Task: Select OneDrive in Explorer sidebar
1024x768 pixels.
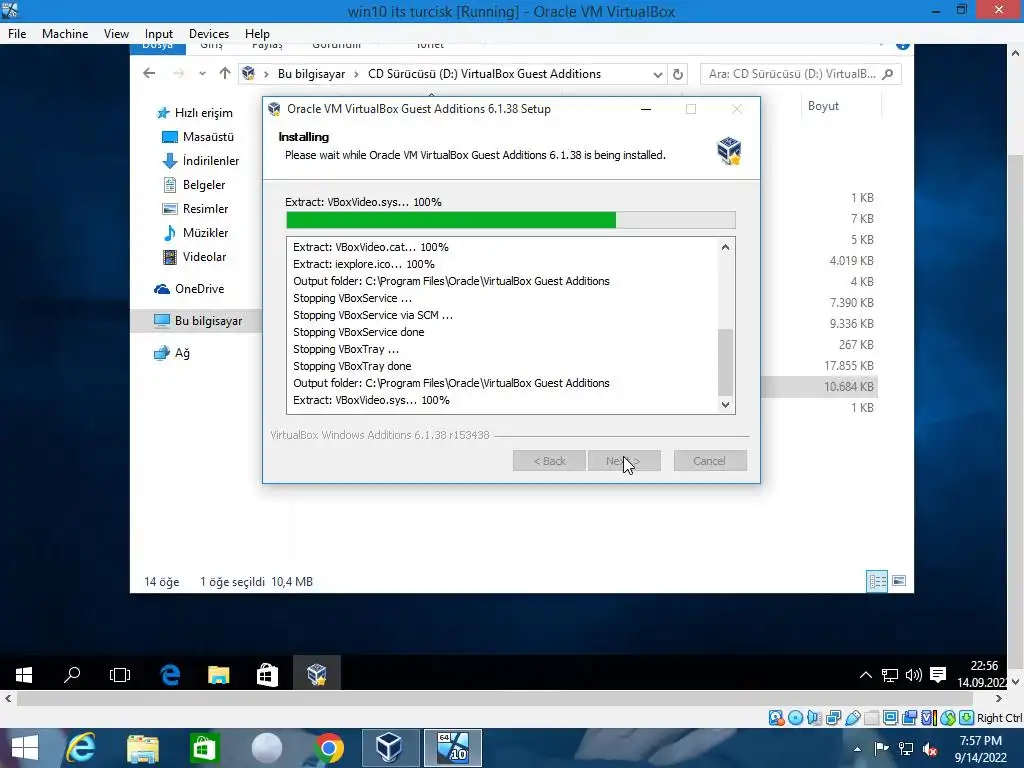Action: click(189, 289)
